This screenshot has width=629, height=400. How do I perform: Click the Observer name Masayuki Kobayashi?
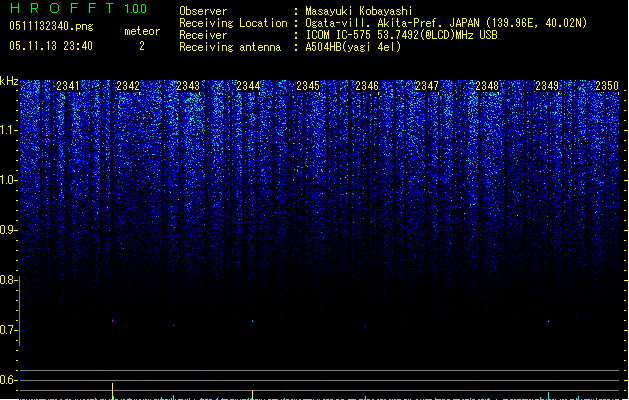[x=359, y=11]
